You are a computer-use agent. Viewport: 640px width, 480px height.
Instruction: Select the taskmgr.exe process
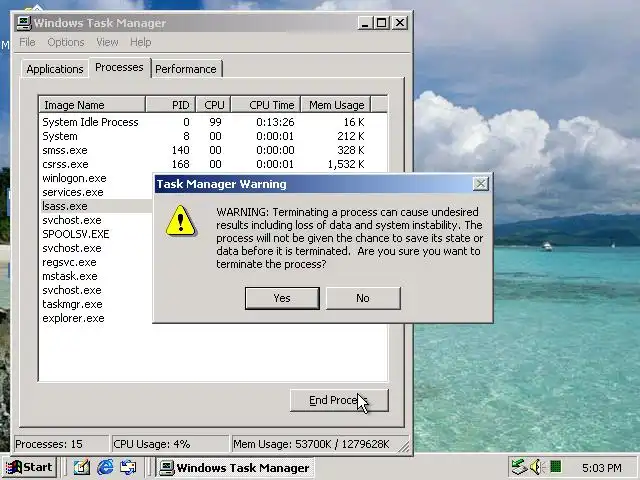[72, 304]
